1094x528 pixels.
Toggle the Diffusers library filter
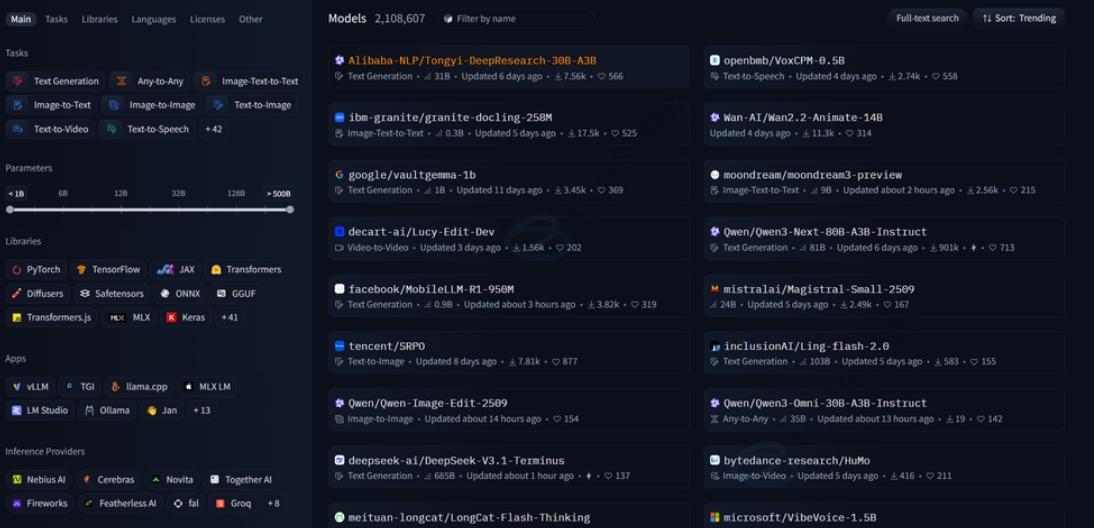(38, 294)
